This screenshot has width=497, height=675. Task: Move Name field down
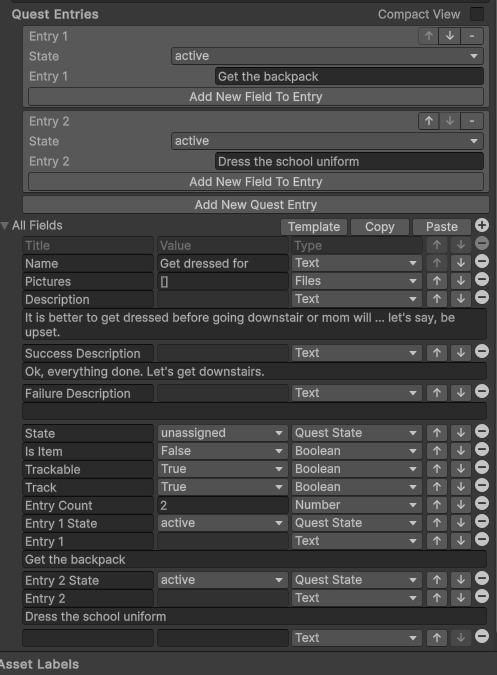461,263
